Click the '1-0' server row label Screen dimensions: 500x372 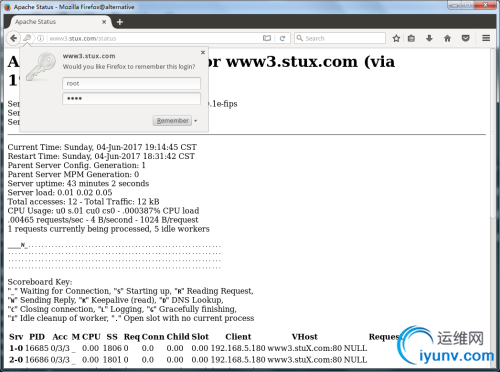16,348
